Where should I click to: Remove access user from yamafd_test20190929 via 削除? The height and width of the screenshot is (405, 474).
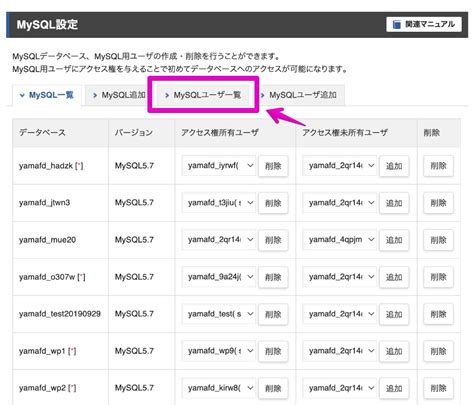coord(273,314)
